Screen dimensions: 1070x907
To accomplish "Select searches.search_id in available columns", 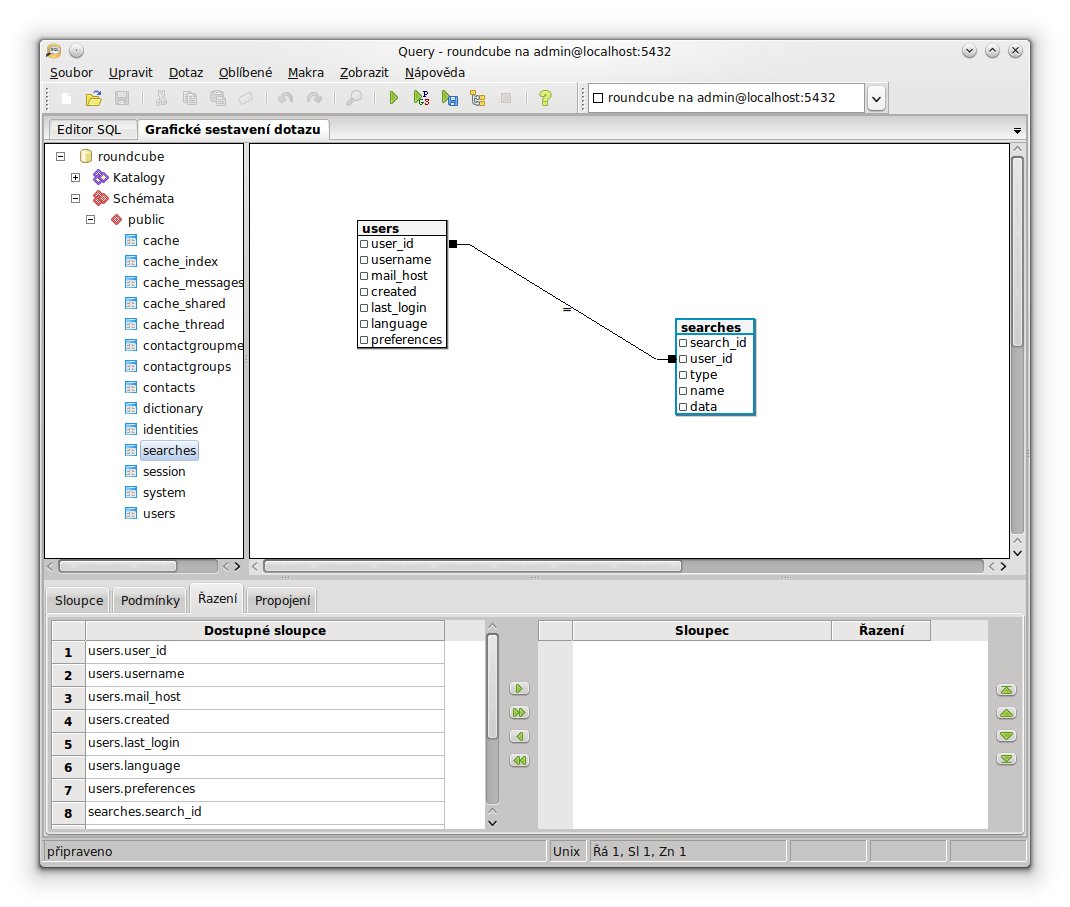I will click(x=265, y=812).
